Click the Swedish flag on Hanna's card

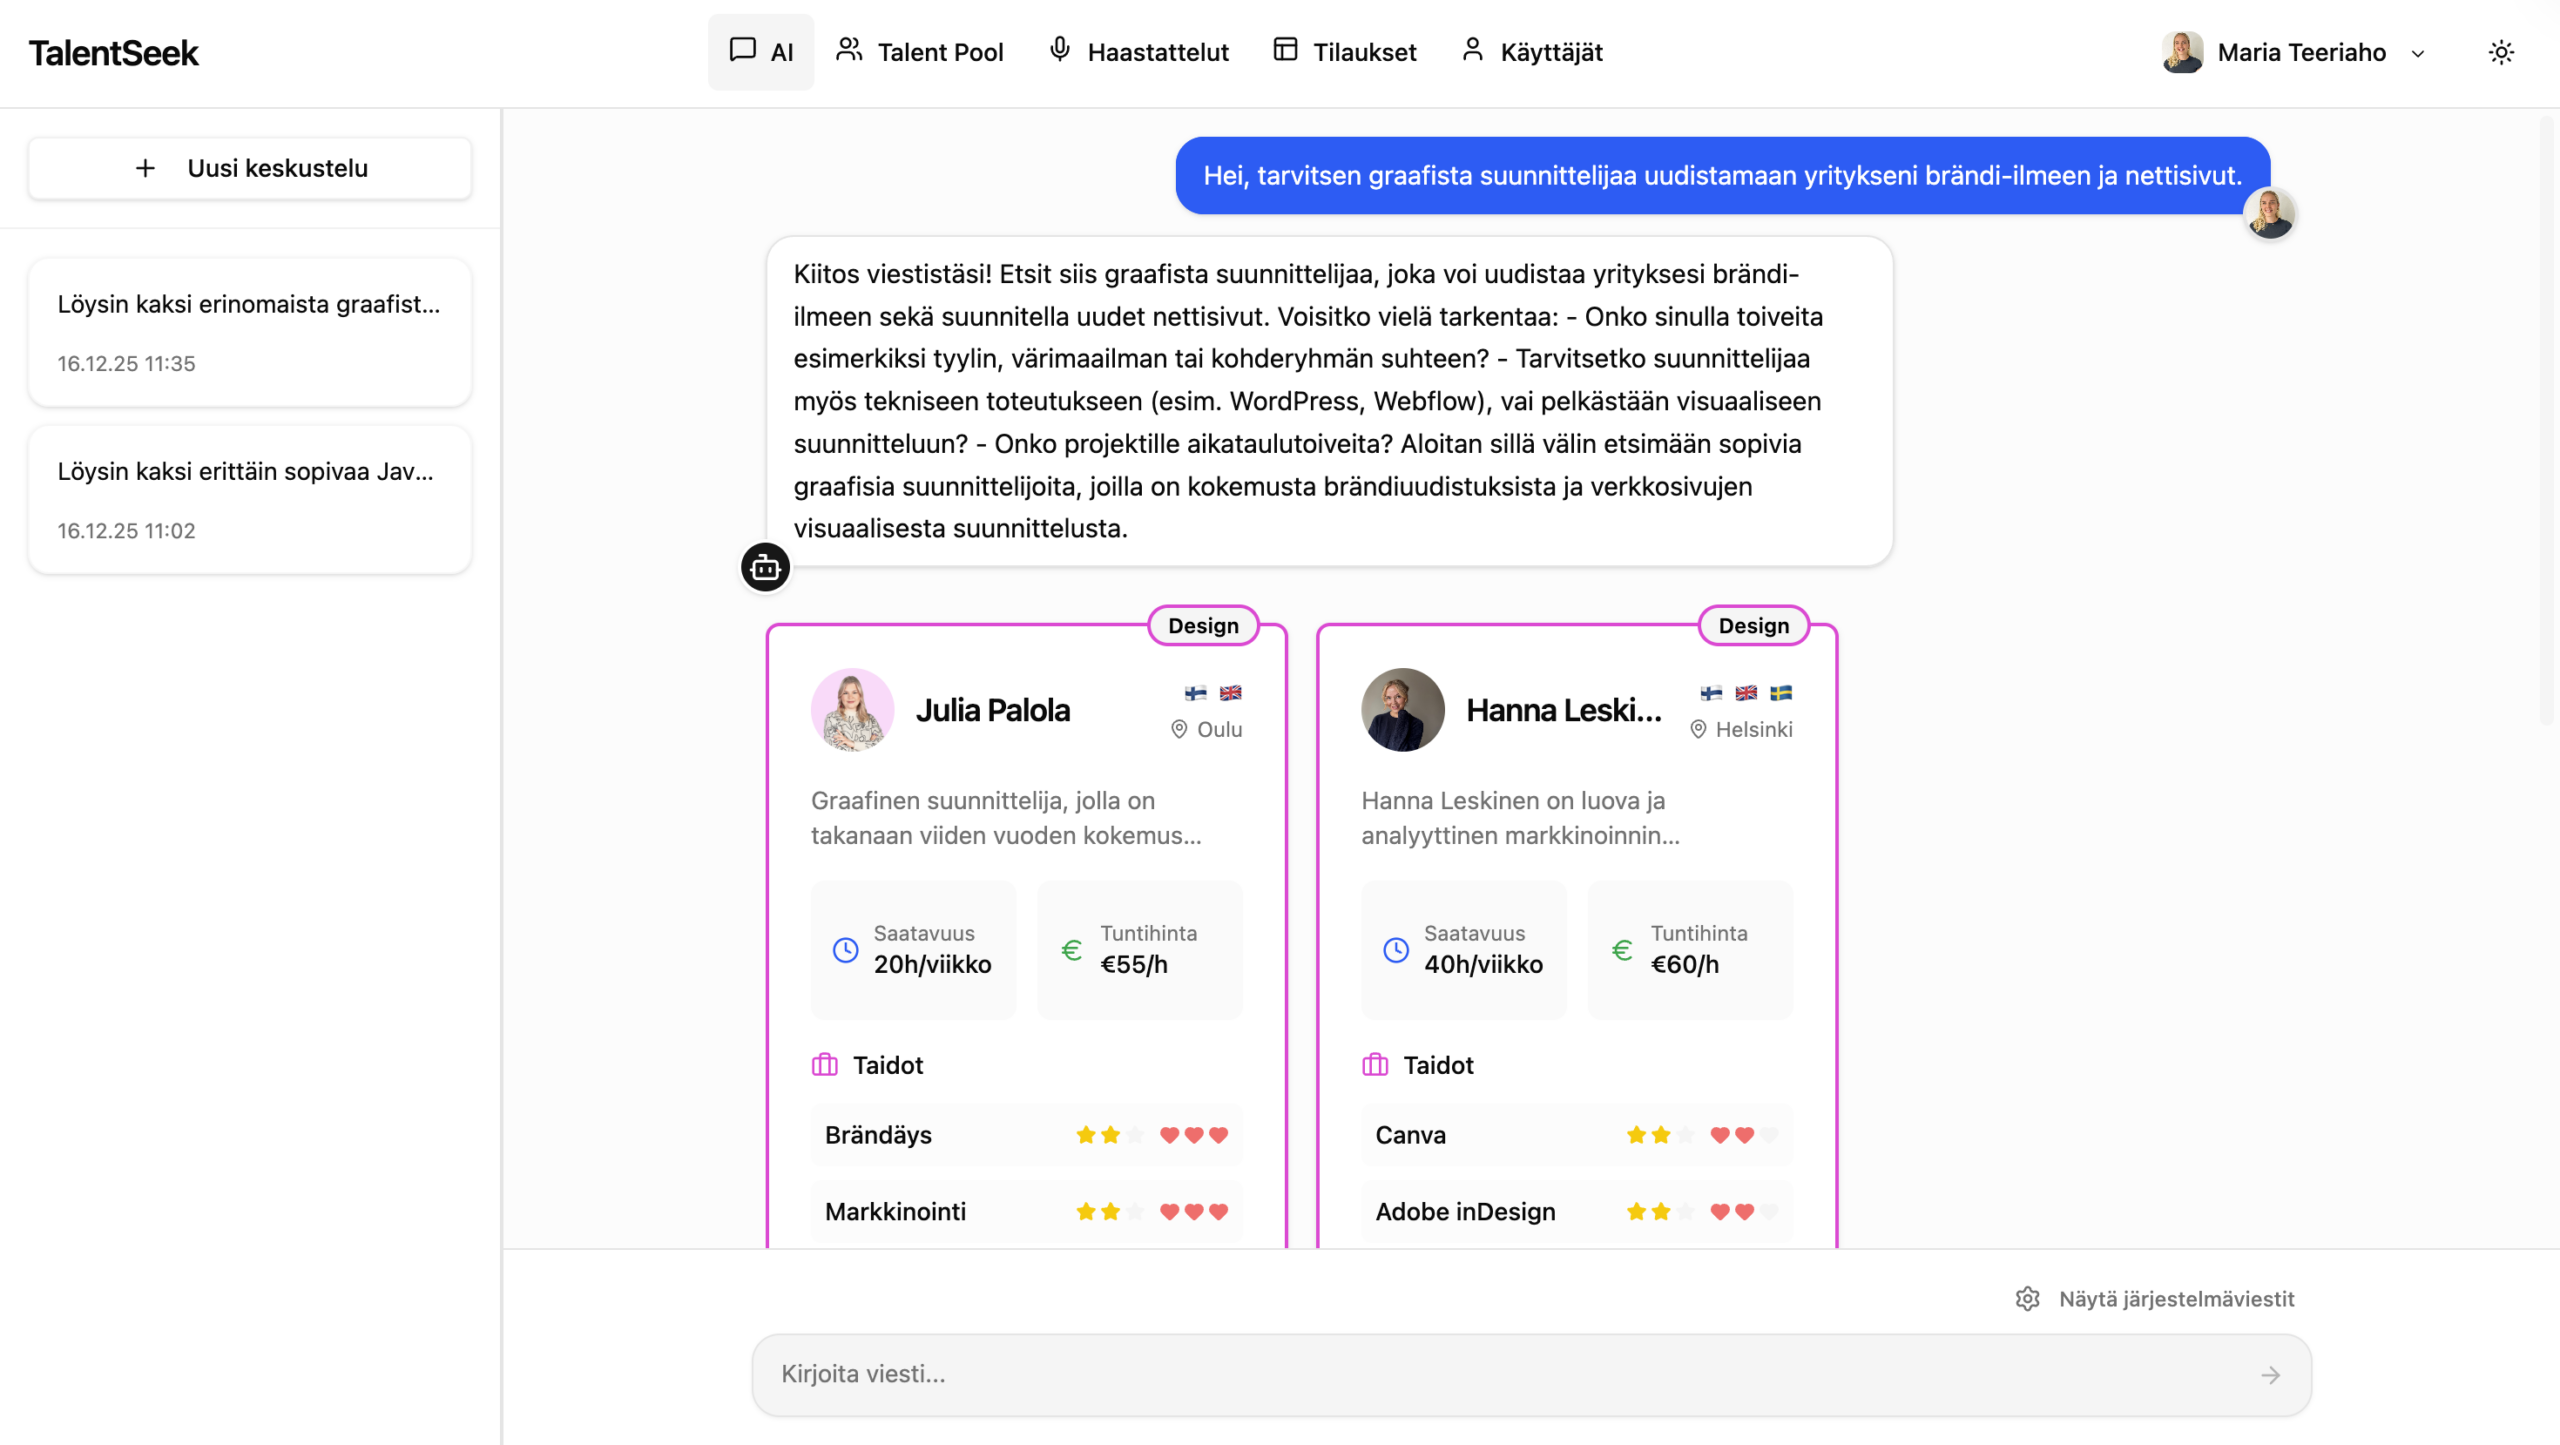(1781, 692)
